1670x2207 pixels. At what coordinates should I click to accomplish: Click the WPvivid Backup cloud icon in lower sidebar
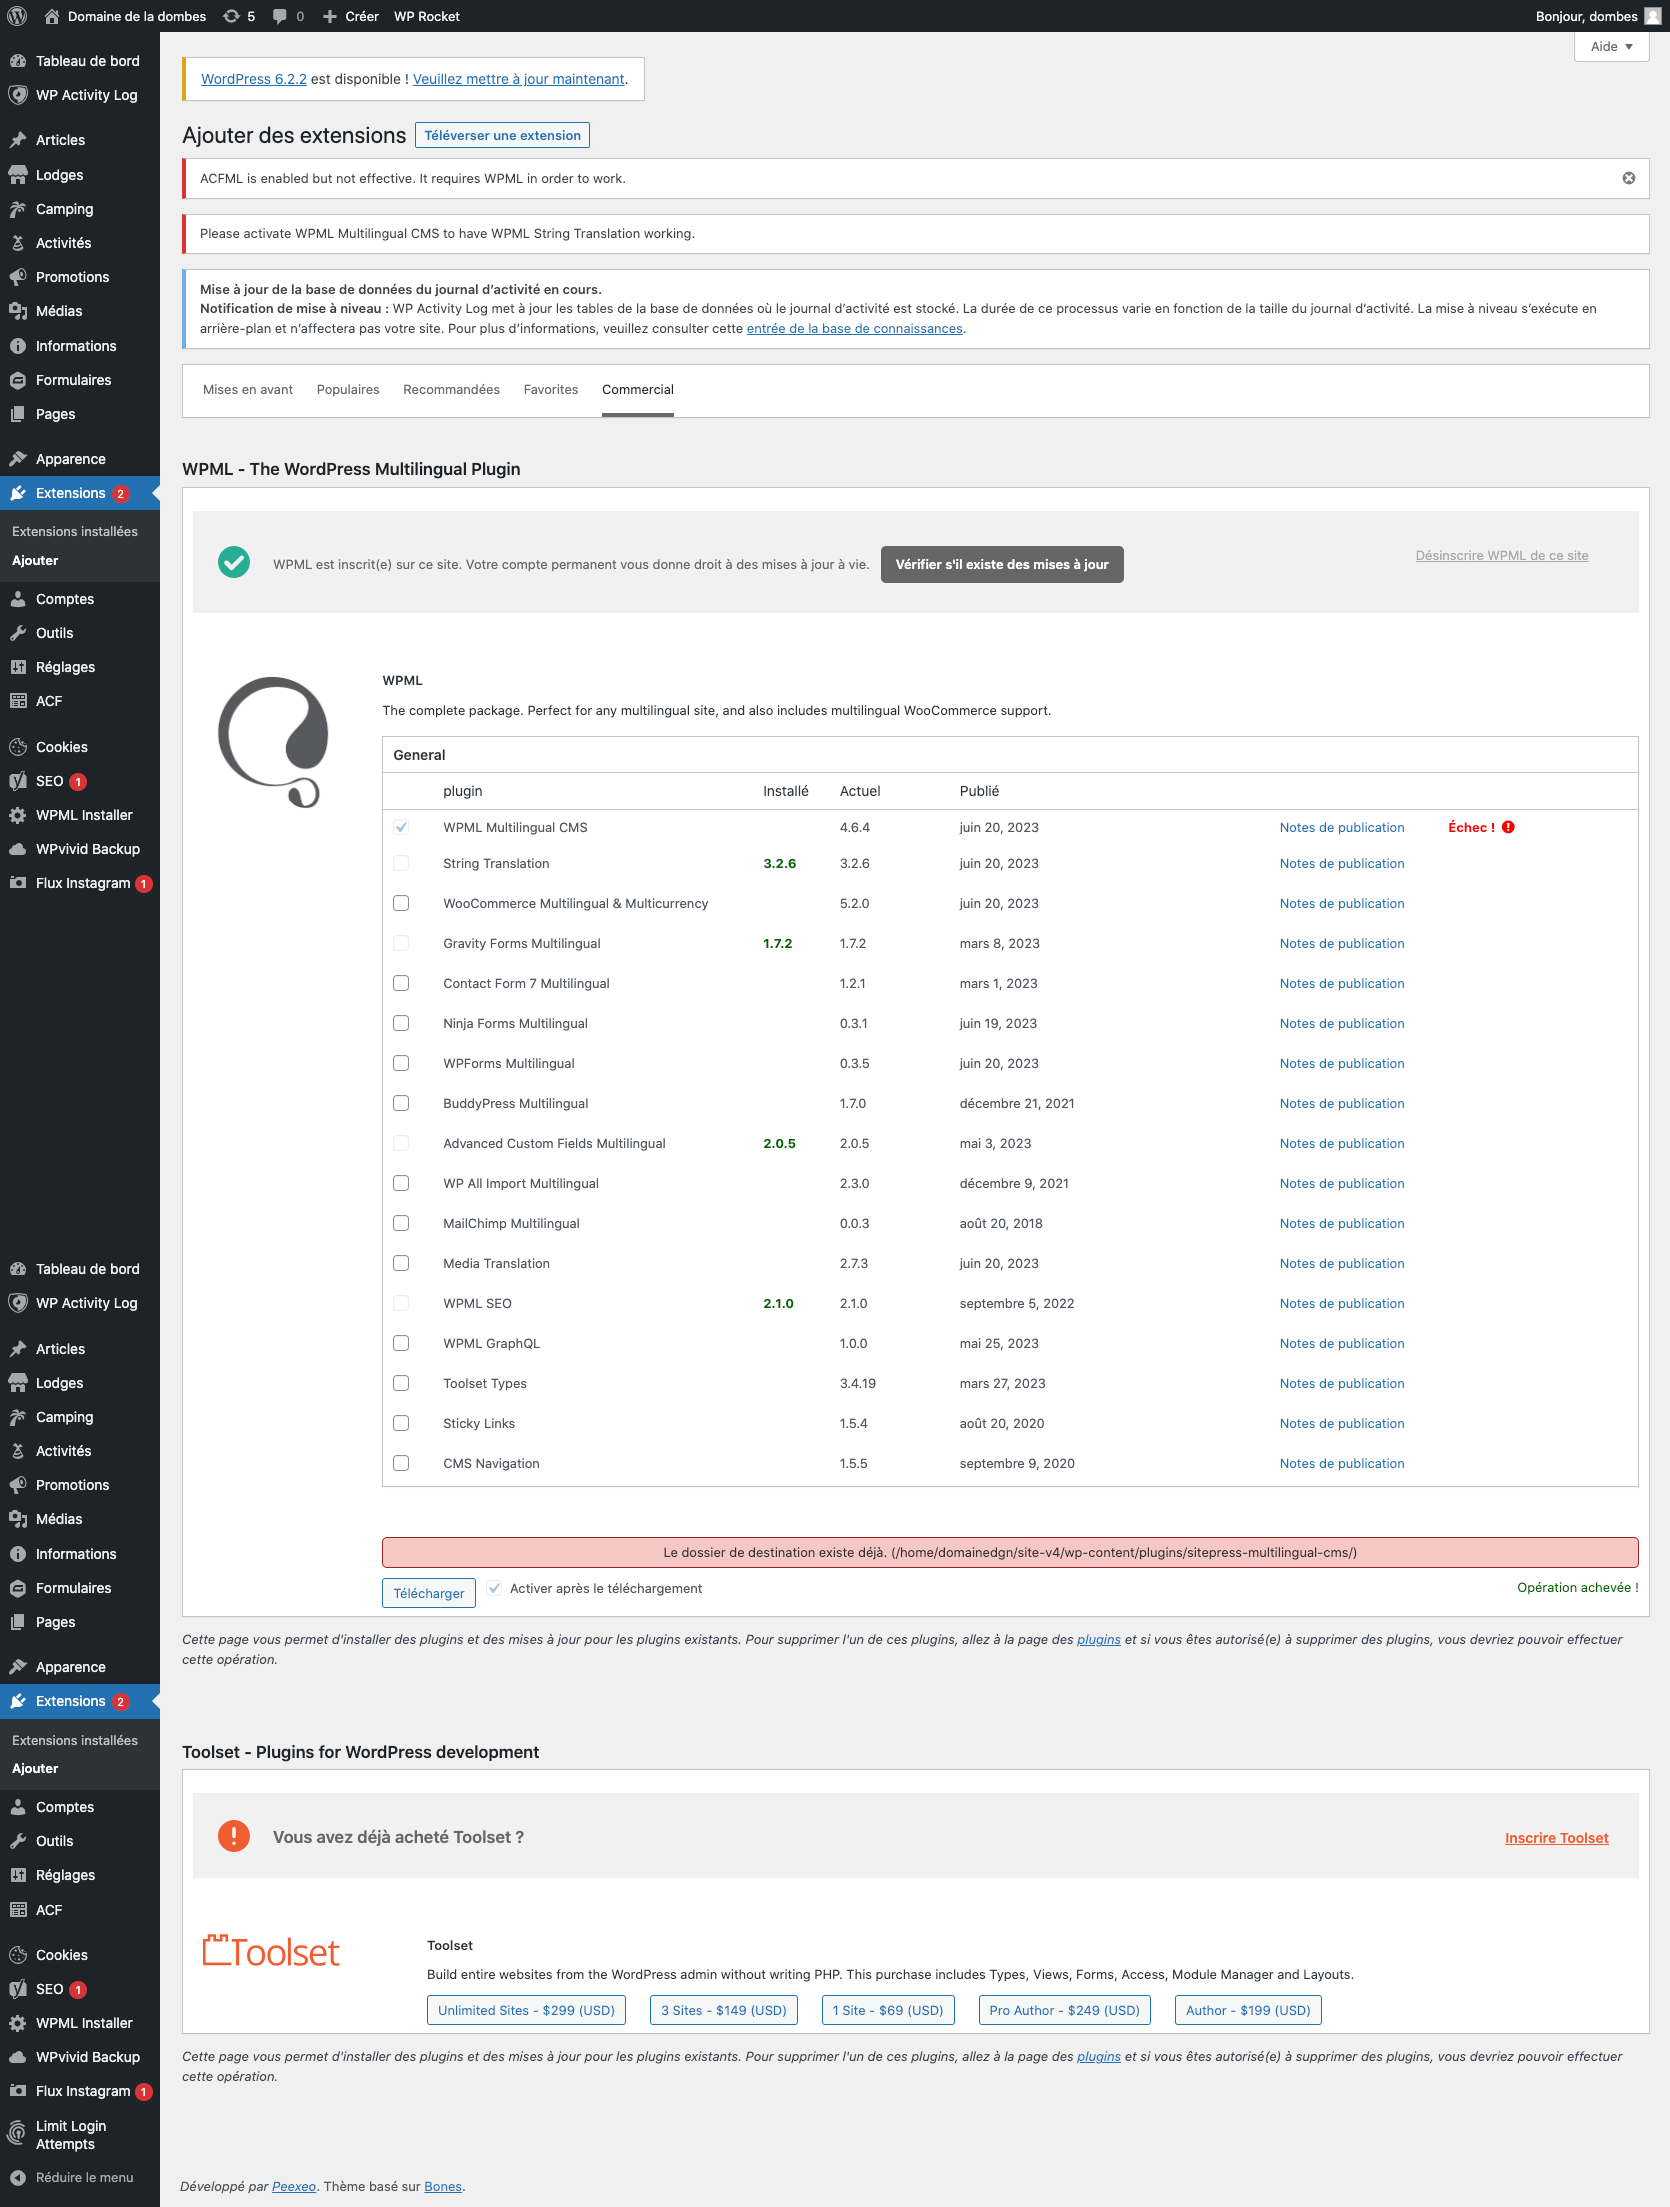(x=18, y=2057)
